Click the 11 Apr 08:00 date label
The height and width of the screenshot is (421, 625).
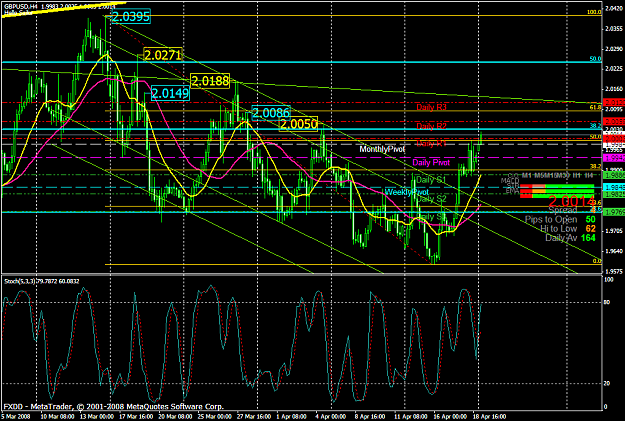click(x=411, y=417)
